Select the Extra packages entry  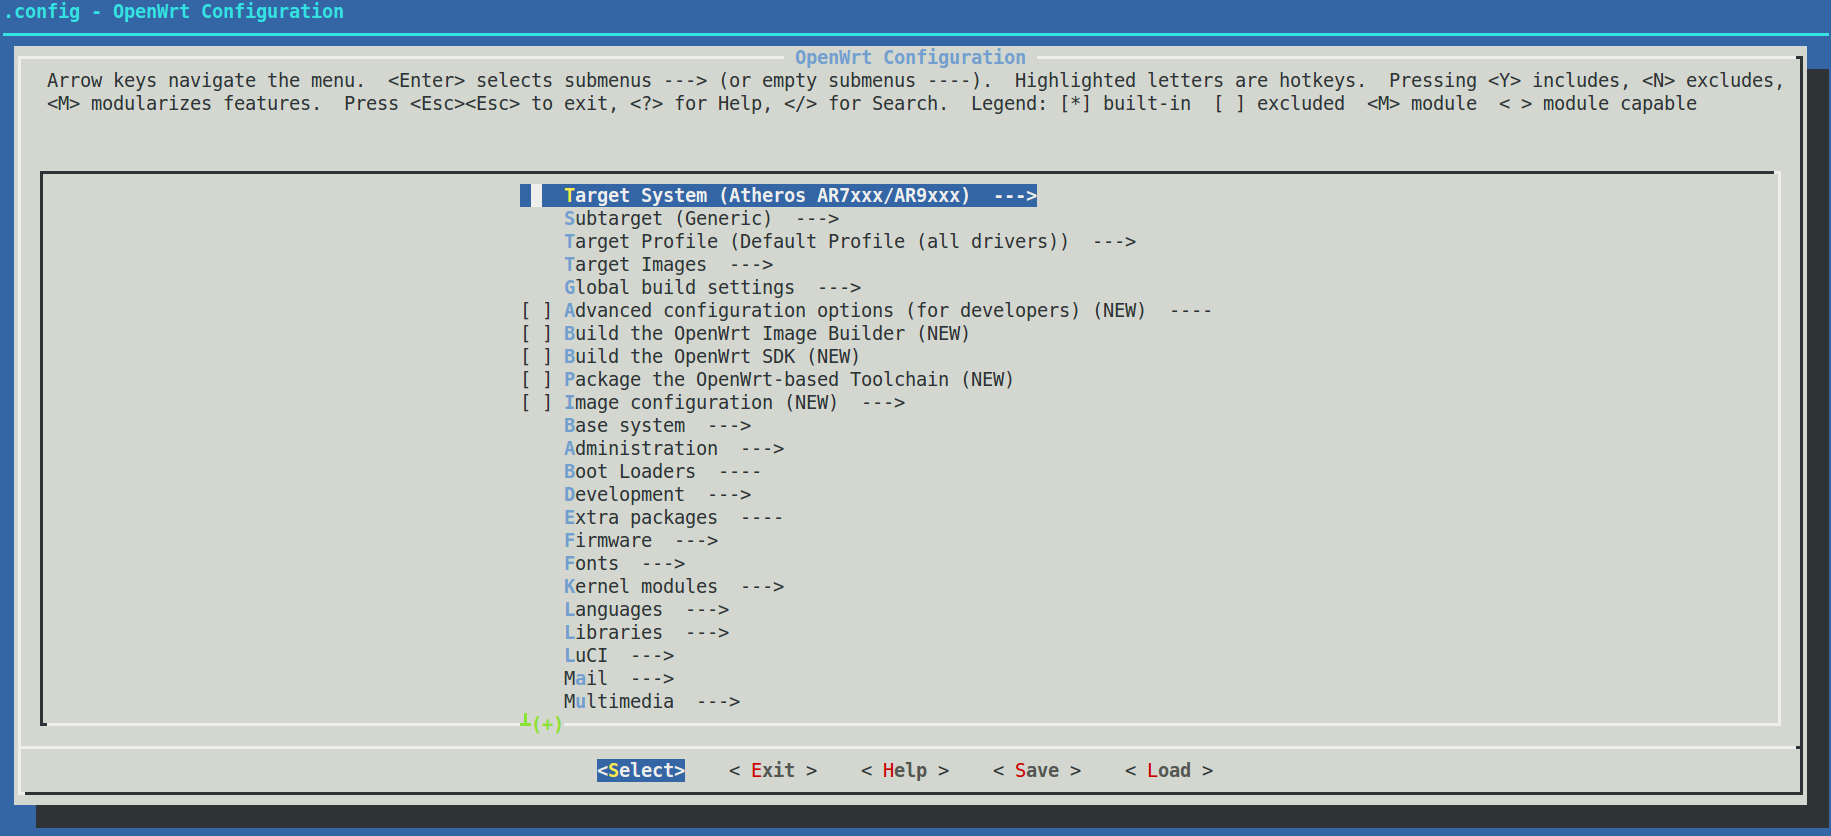click(x=674, y=518)
